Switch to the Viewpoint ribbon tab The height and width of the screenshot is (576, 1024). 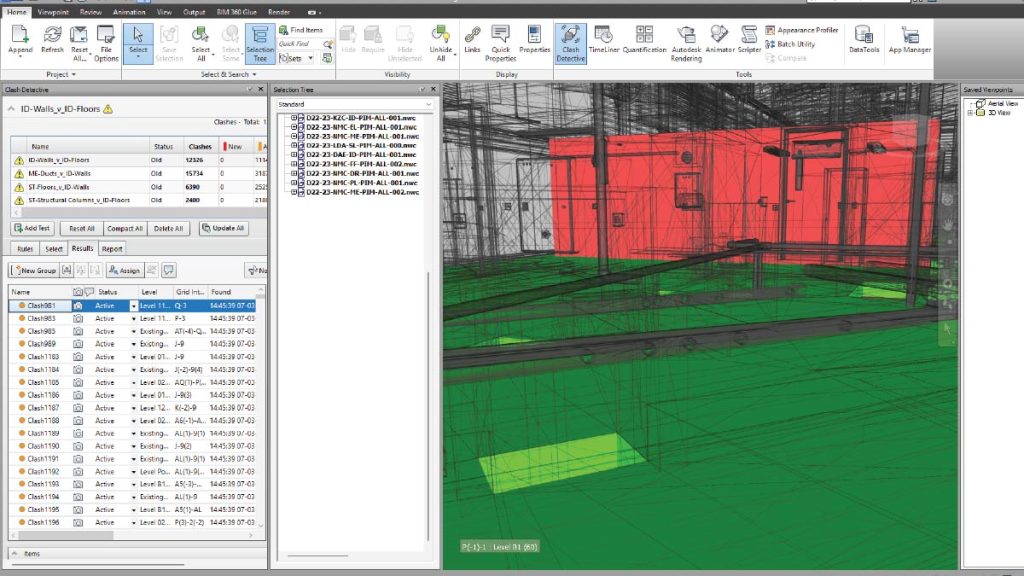pyautogui.click(x=51, y=12)
